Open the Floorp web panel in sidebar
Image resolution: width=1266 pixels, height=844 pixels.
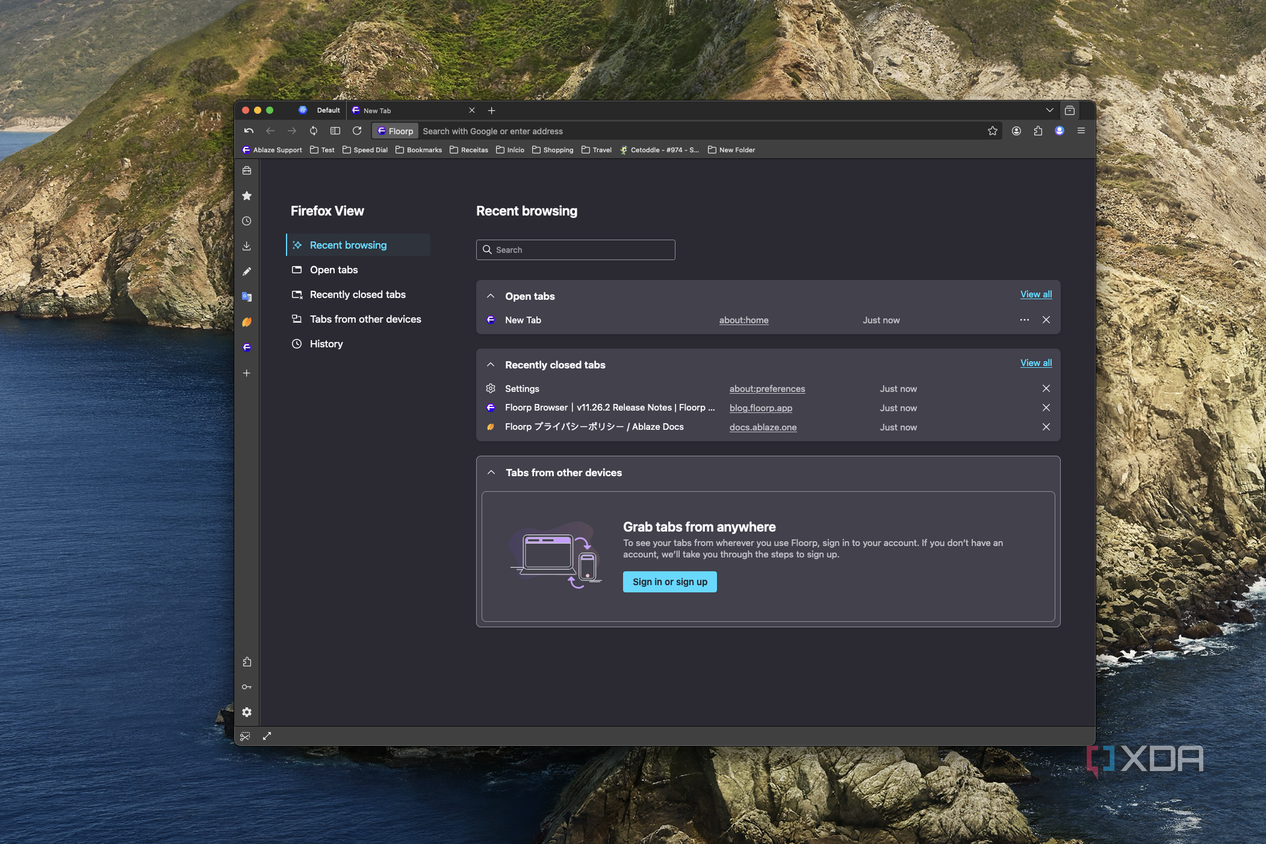[x=247, y=347]
